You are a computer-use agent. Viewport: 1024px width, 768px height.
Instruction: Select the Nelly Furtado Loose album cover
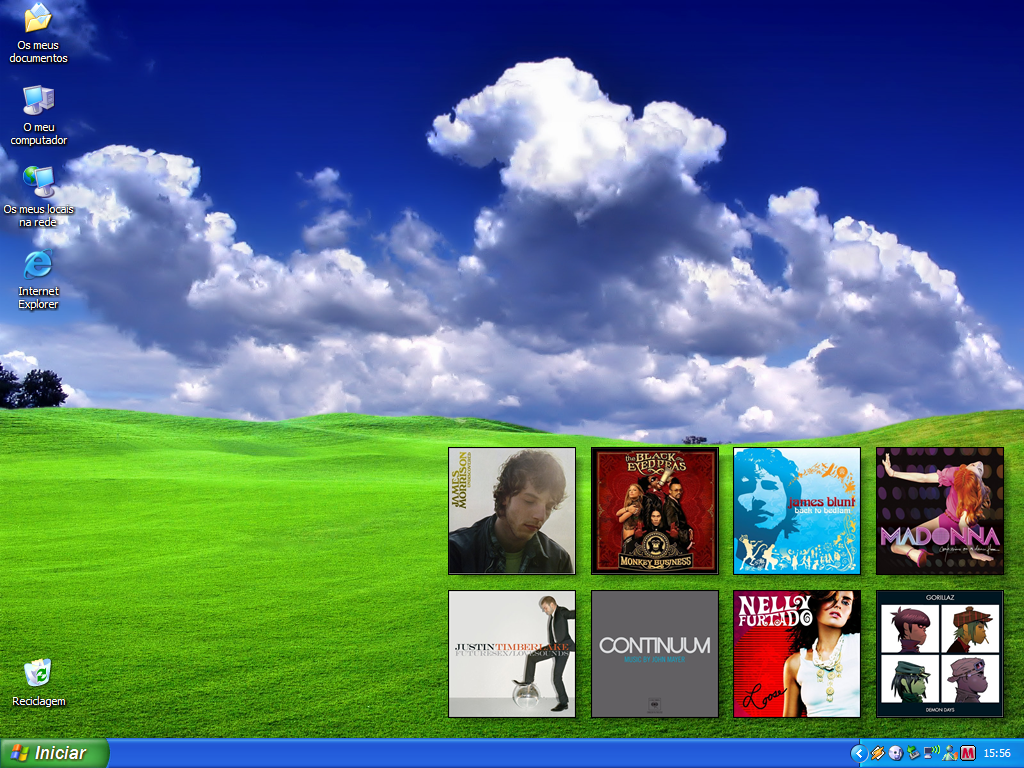[797, 654]
